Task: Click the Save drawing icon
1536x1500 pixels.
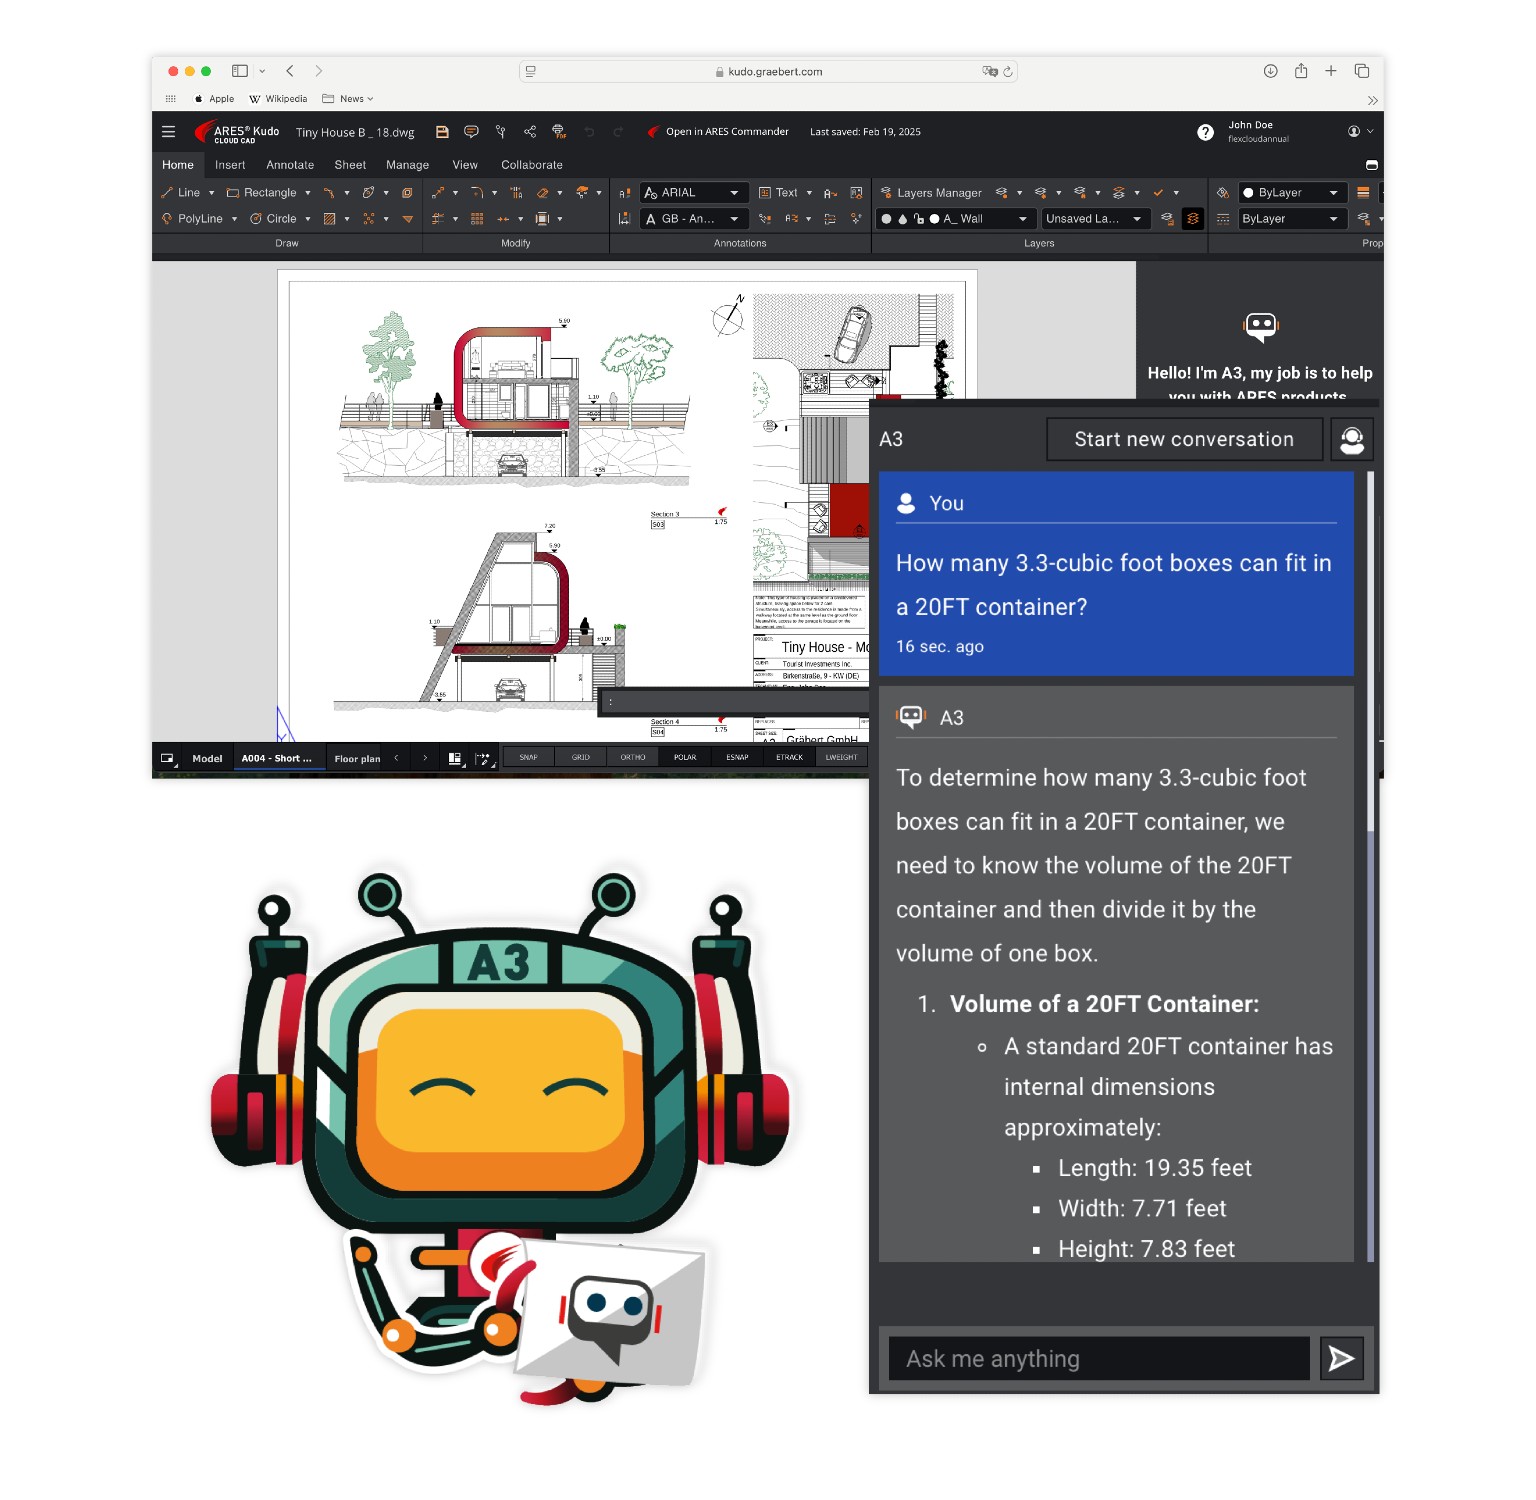Action: pyautogui.click(x=442, y=132)
